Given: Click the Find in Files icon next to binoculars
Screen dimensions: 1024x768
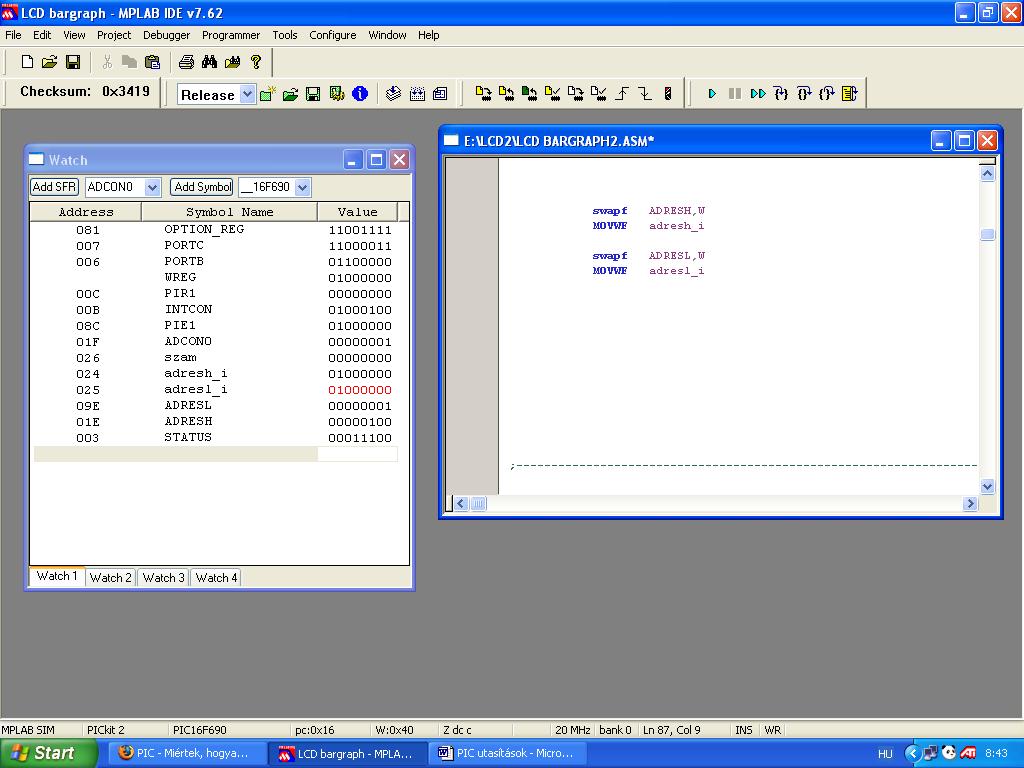Looking at the screenshot, I should (232, 61).
